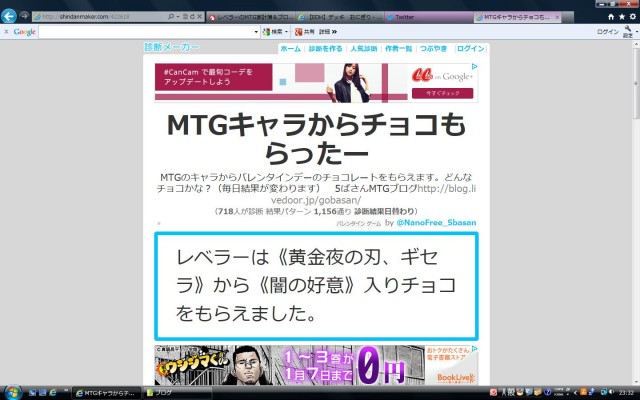Click the refresh icon in the address bar
The image size is (640, 400).
pos(192,17)
